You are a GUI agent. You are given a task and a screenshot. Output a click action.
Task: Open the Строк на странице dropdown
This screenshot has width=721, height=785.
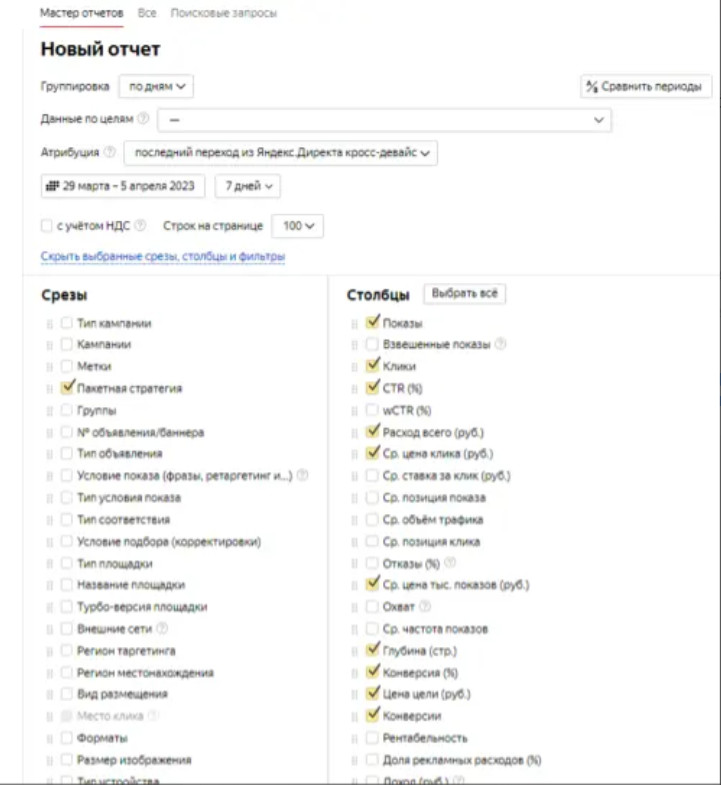coord(298,226)
